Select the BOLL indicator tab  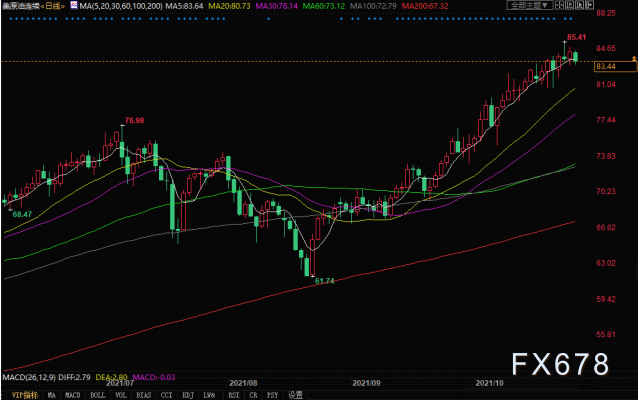click(97, 395)
